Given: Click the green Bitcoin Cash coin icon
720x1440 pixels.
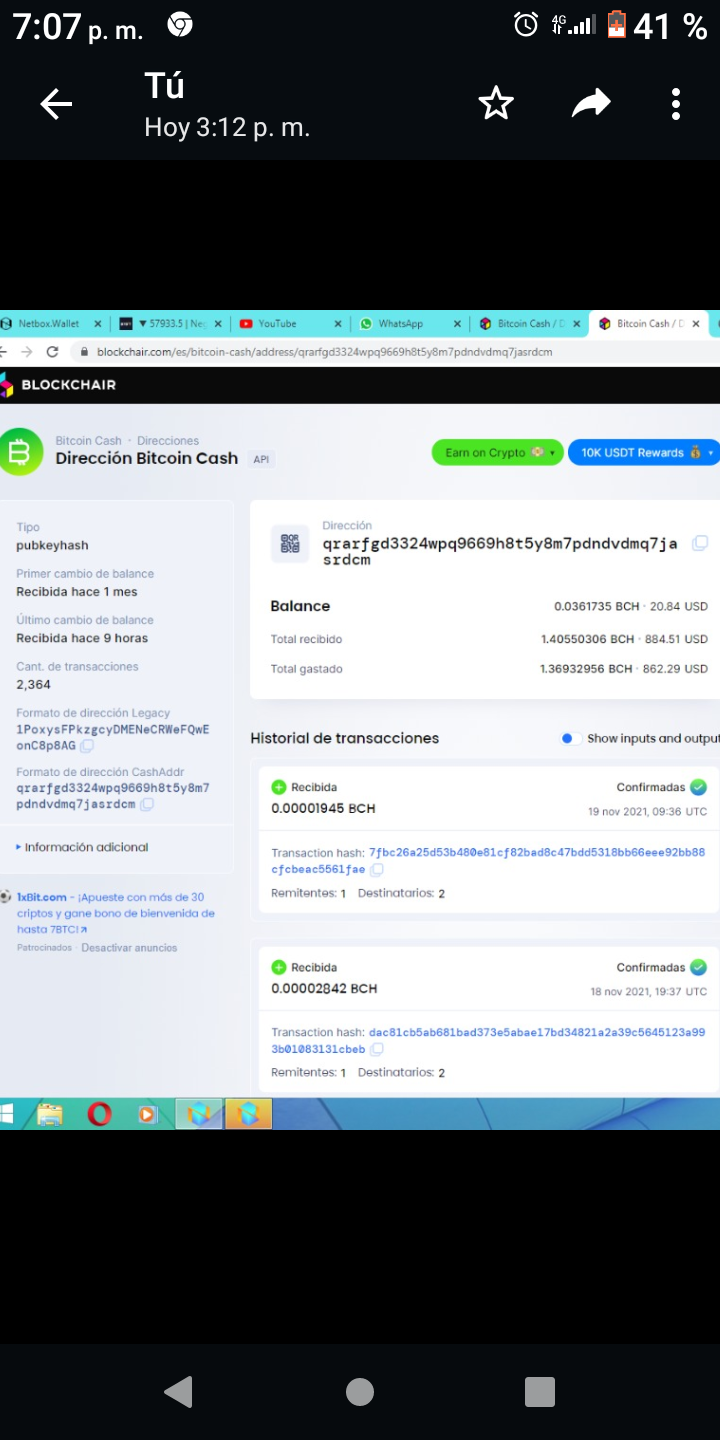Looking at the screenshot, I should pyautogui.click(x=20, y=451).
